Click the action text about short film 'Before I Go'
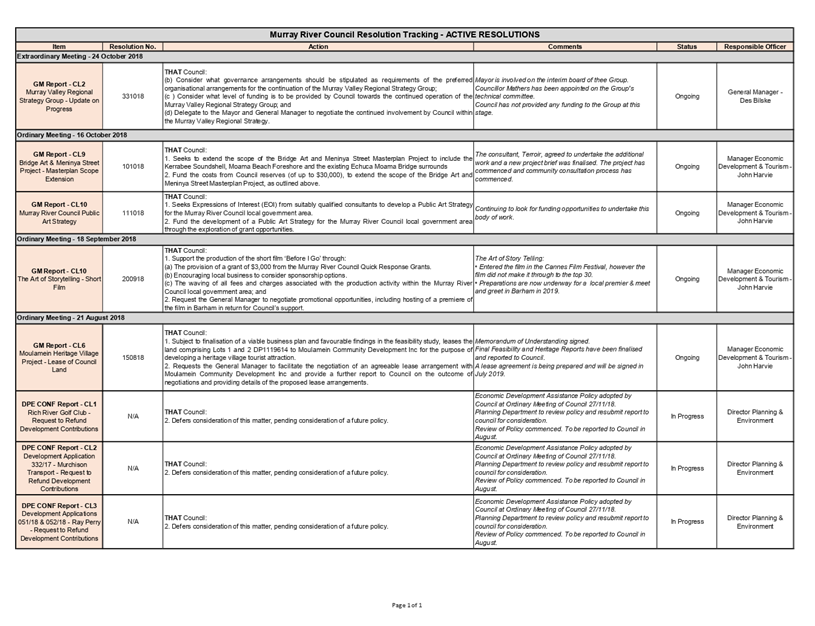 (318, 279)
